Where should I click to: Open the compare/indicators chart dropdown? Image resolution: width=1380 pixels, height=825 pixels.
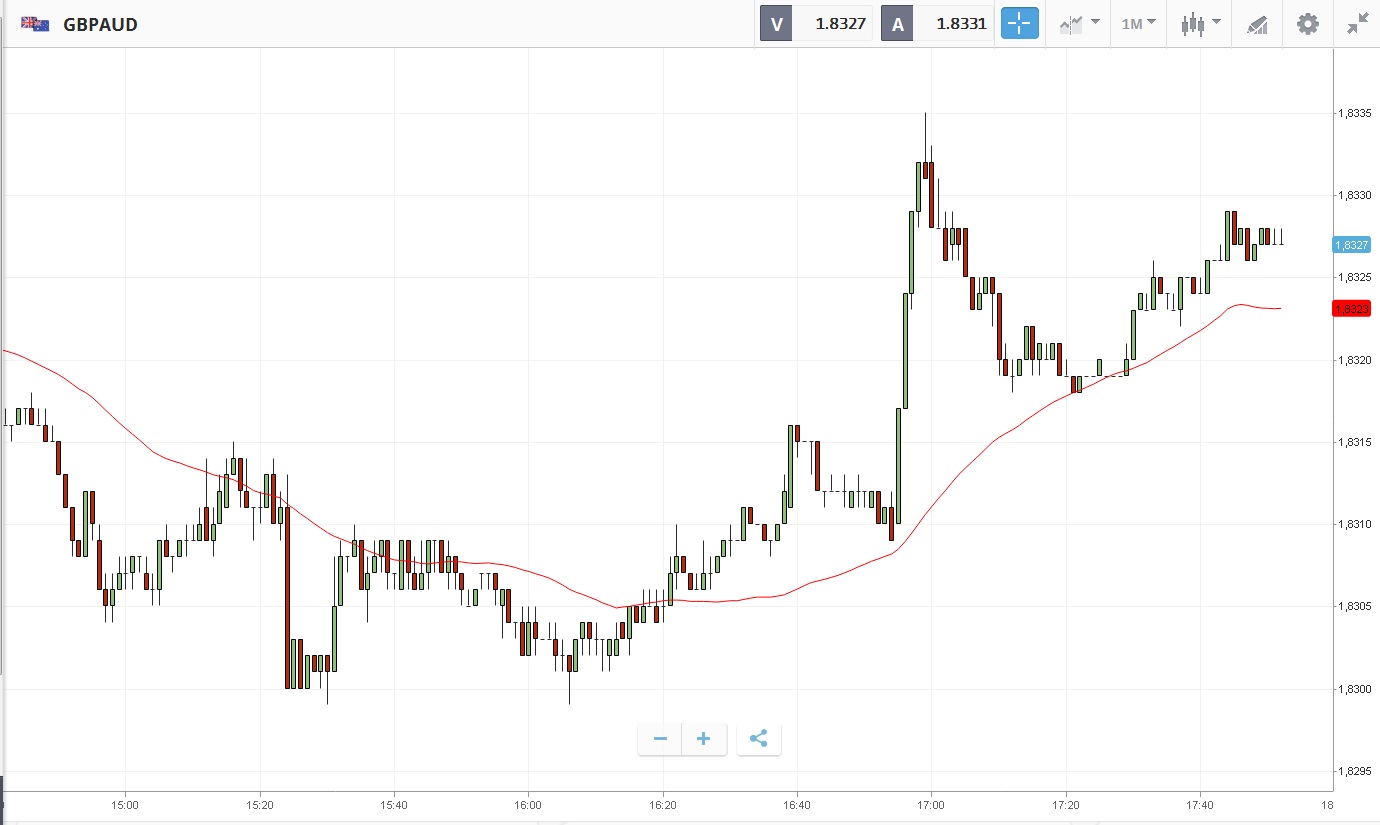click(1079, 24)
